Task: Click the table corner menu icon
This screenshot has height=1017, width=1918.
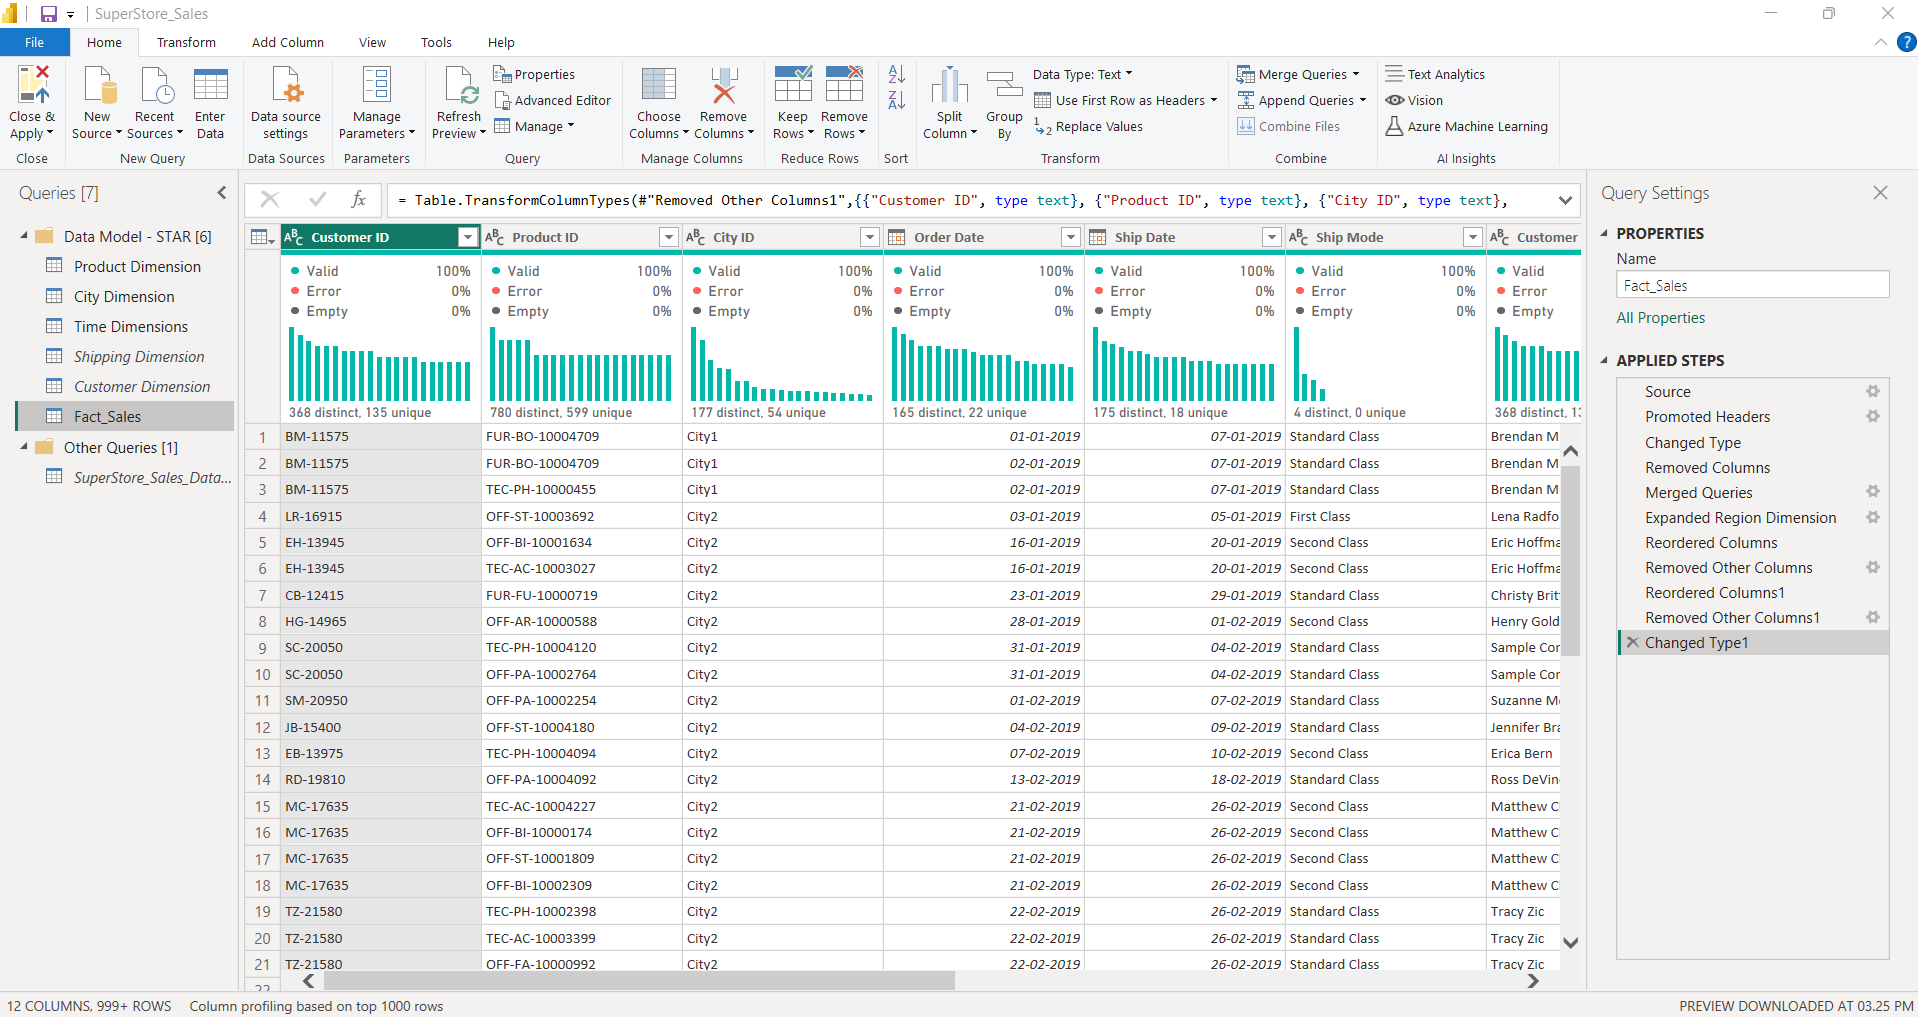Action: [x=262, y=237]
